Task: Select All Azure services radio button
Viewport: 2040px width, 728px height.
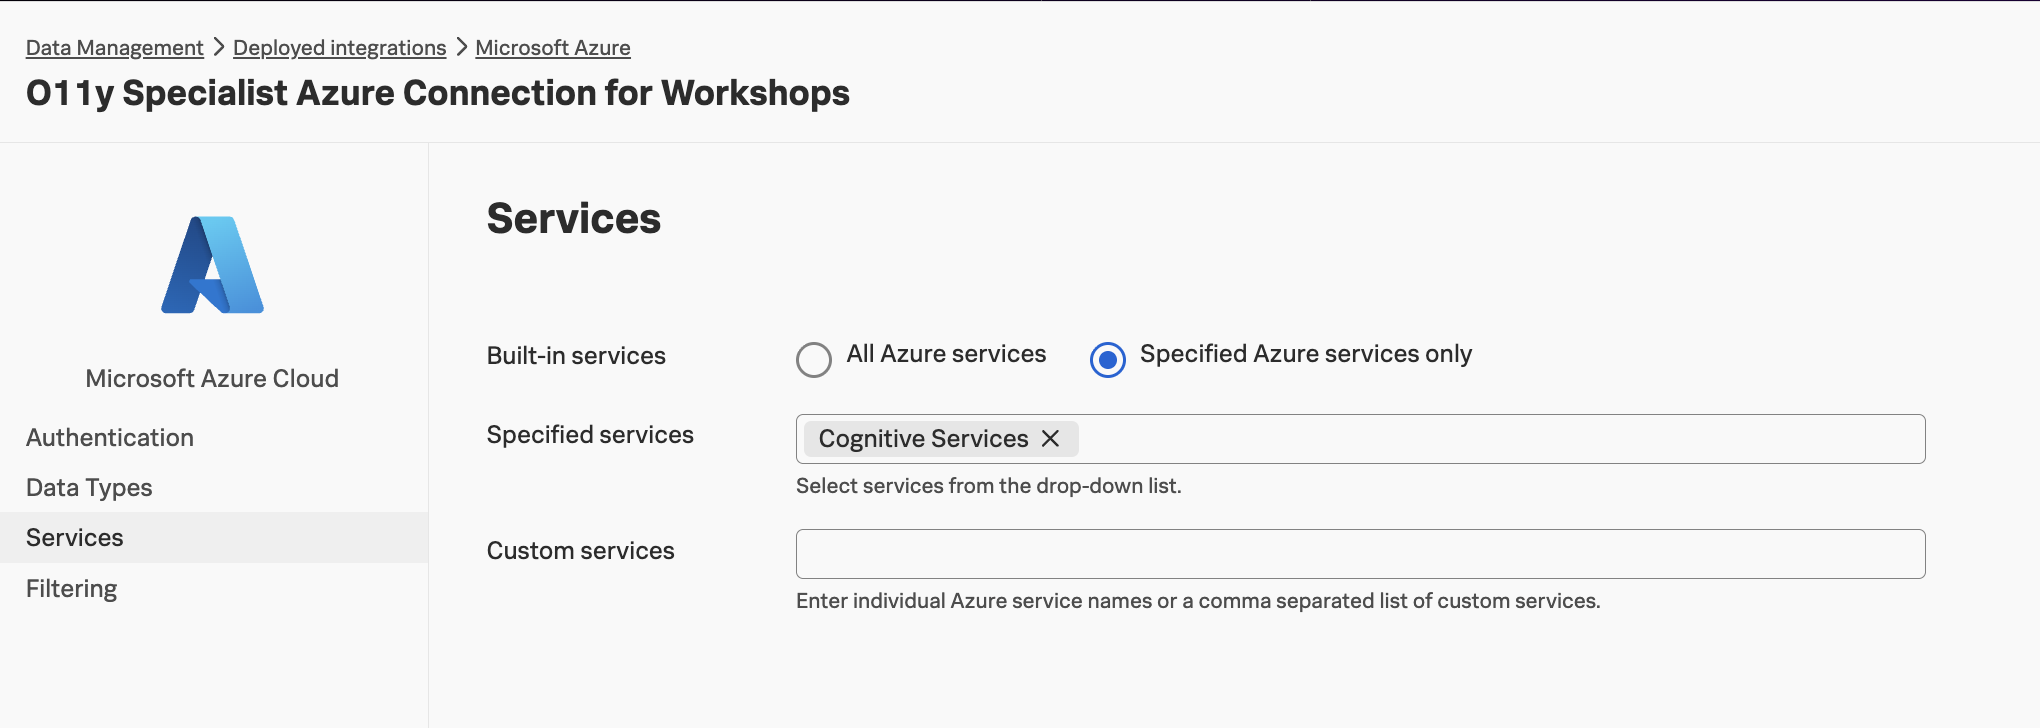Action: (813, 359)
